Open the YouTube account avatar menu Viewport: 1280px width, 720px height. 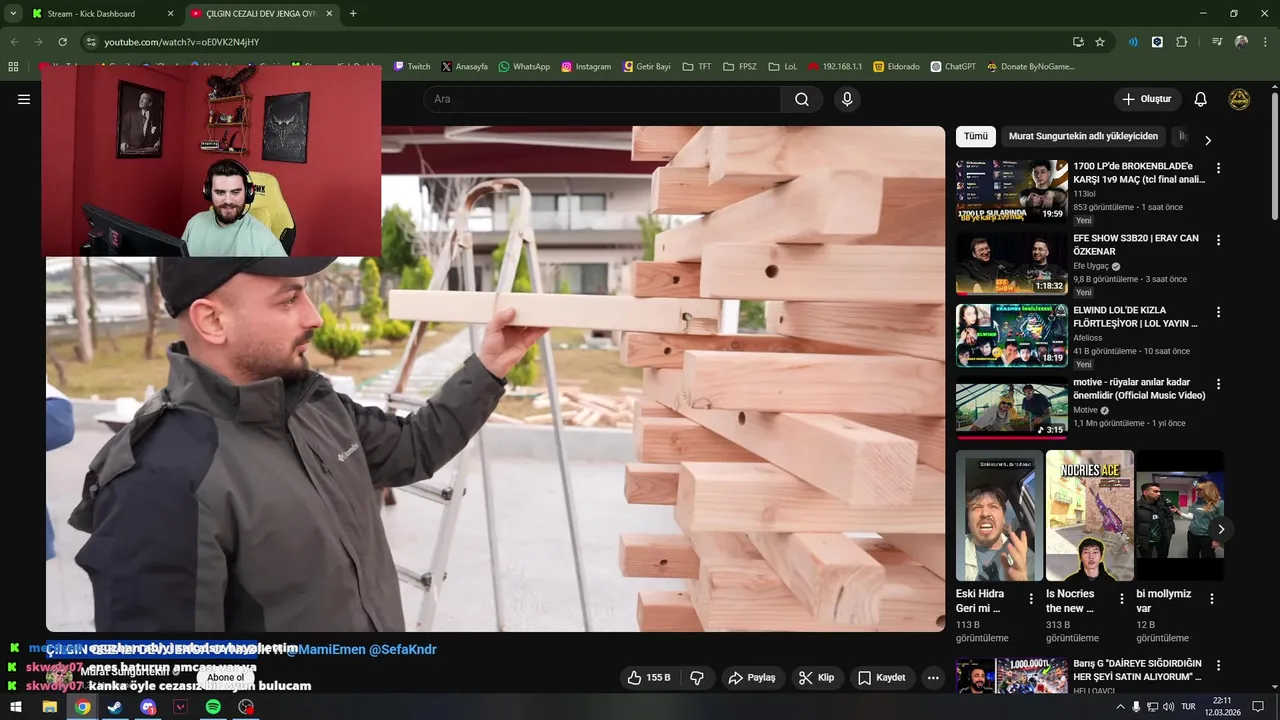point(1239,99)
